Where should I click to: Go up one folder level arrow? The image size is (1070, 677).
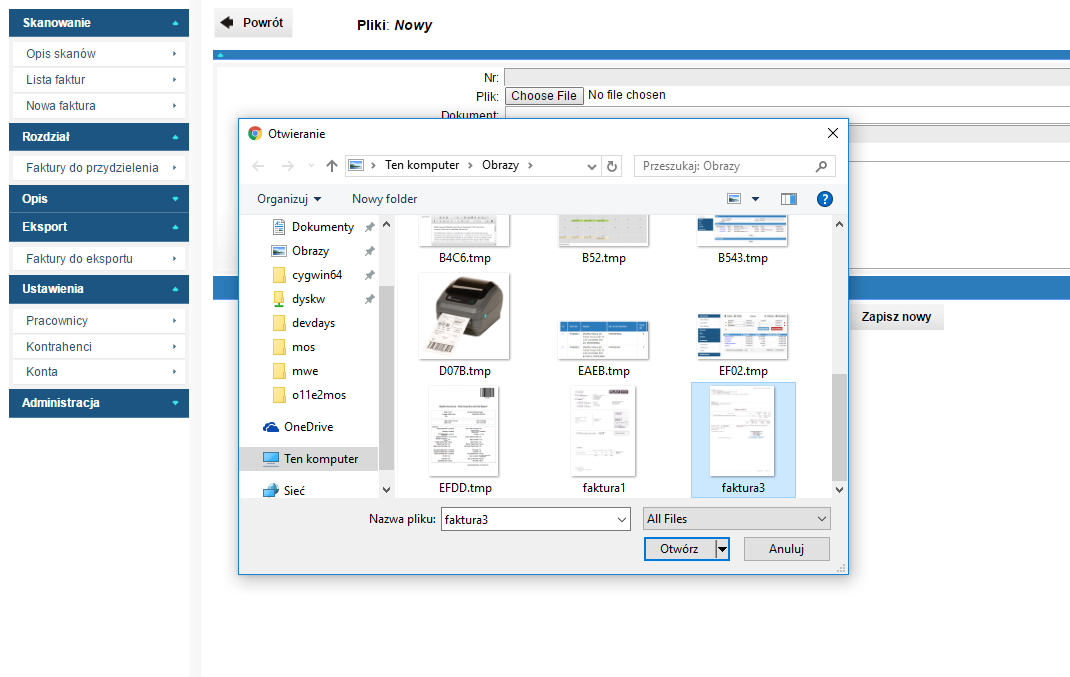tap(332, 166)
